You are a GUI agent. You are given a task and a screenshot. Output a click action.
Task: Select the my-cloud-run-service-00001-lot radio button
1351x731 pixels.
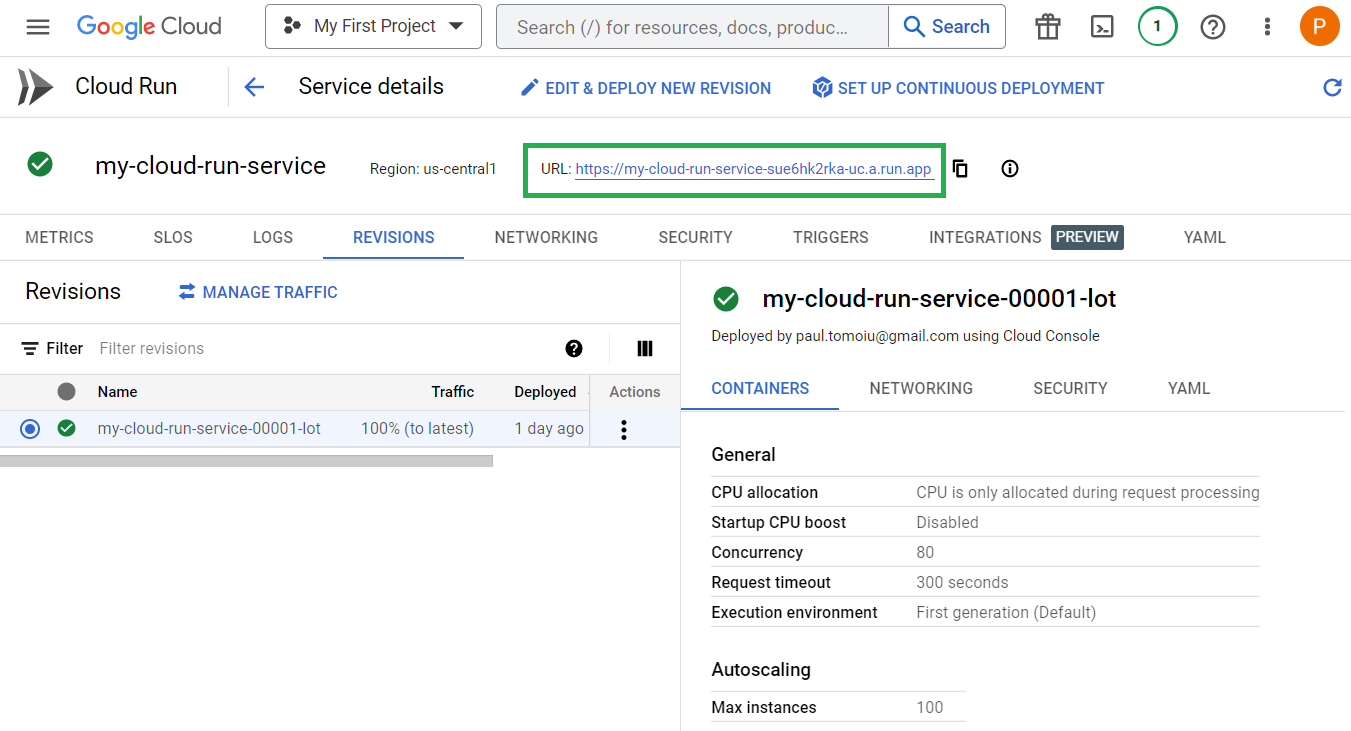(30, 429)
